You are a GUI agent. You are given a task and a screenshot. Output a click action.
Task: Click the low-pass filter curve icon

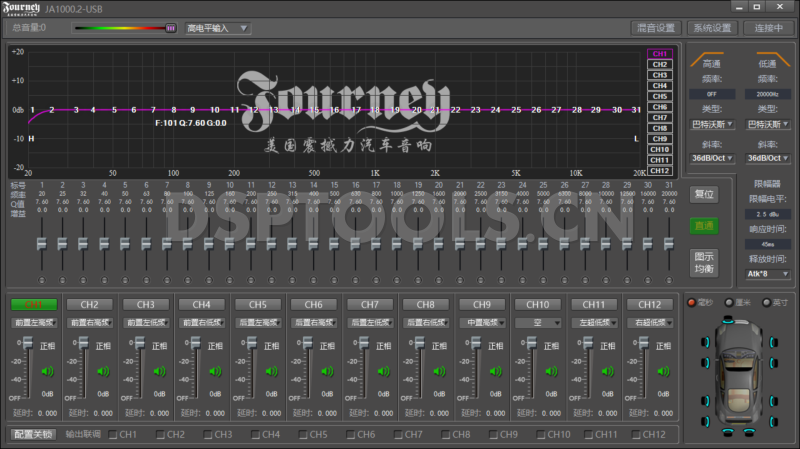click(773, 59)
